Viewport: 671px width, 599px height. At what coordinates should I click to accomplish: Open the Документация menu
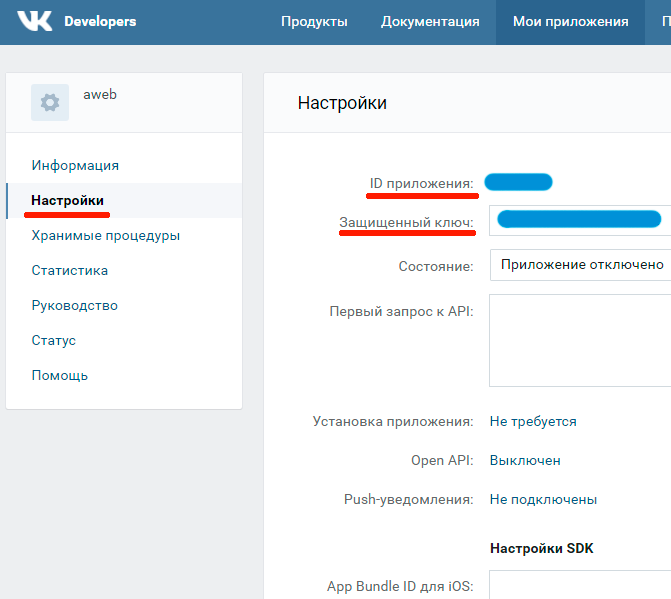(430, 21)
